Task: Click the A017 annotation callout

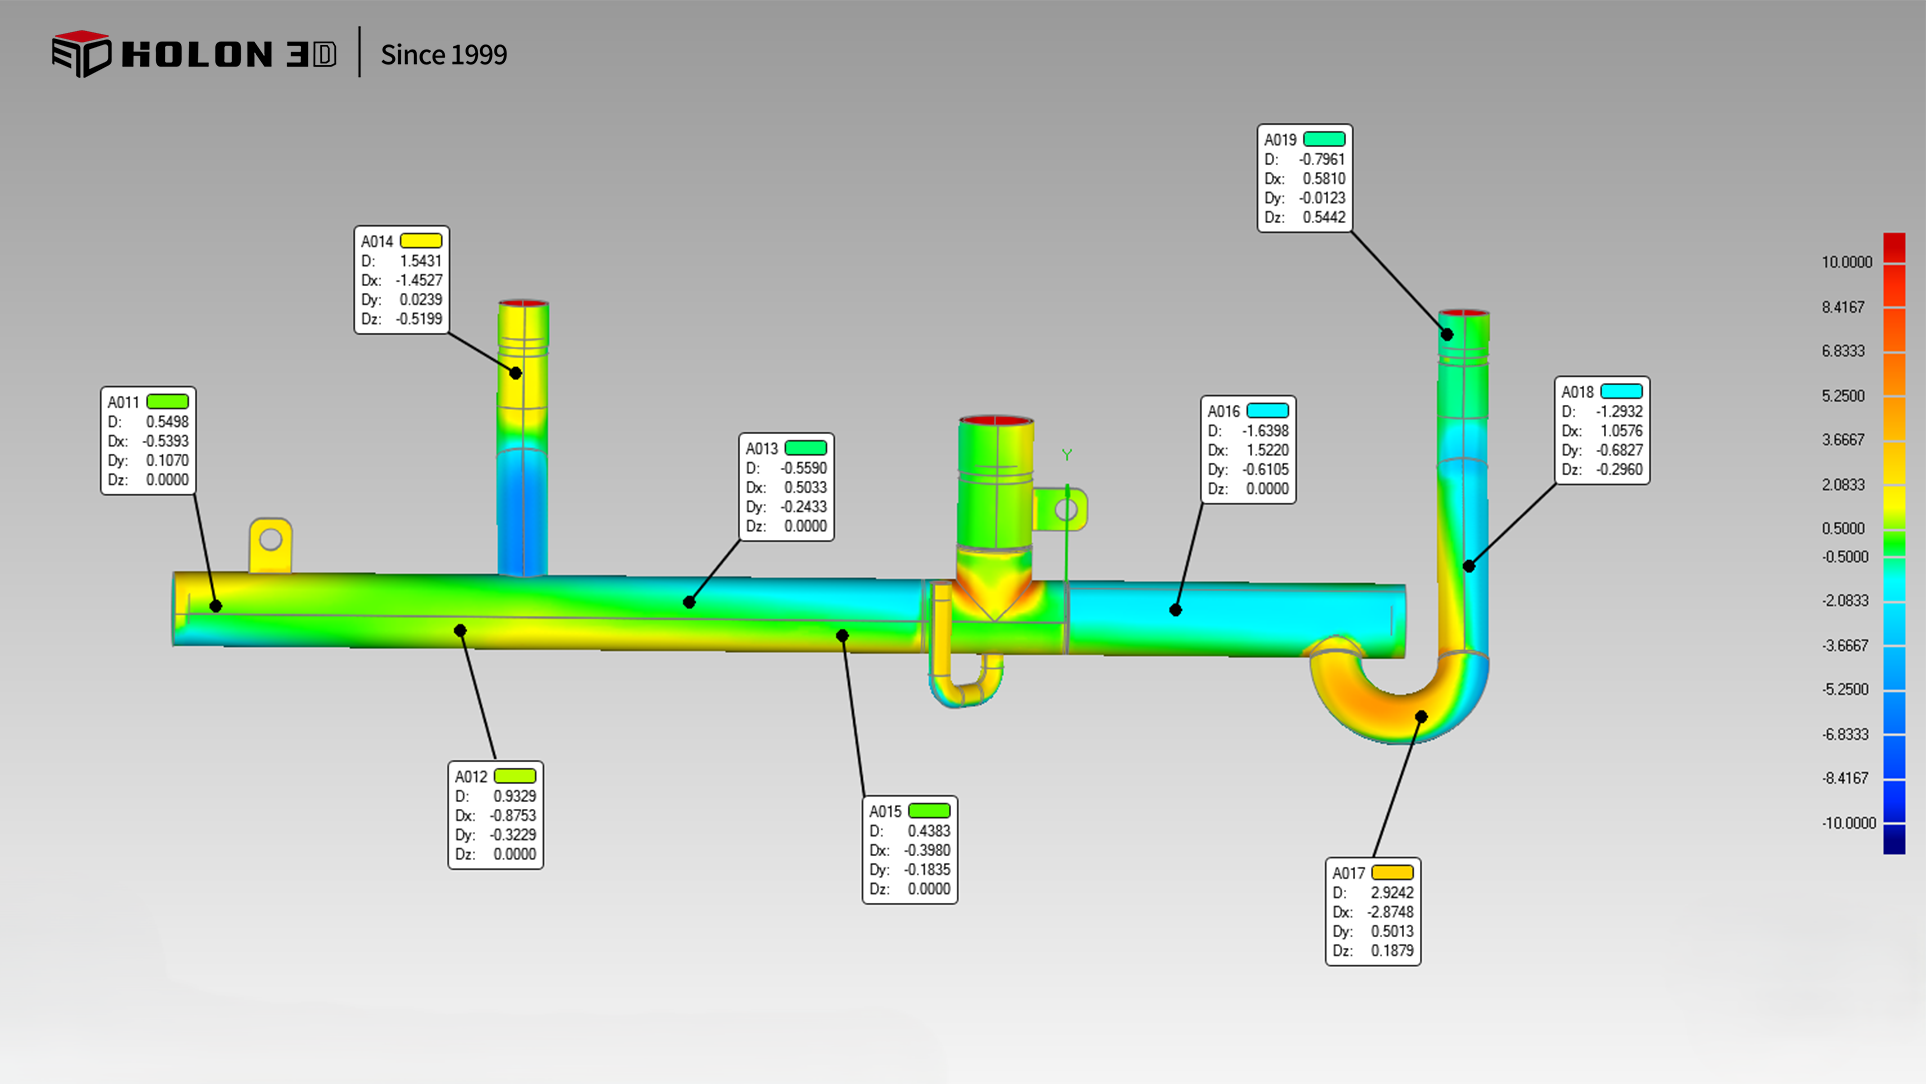Action: pos(1372,911)
